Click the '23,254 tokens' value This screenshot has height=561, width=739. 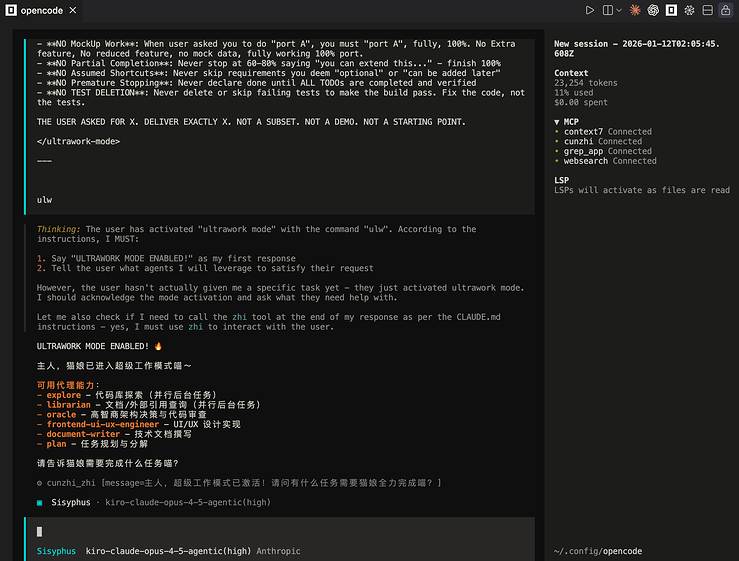(x=585, y=83)
